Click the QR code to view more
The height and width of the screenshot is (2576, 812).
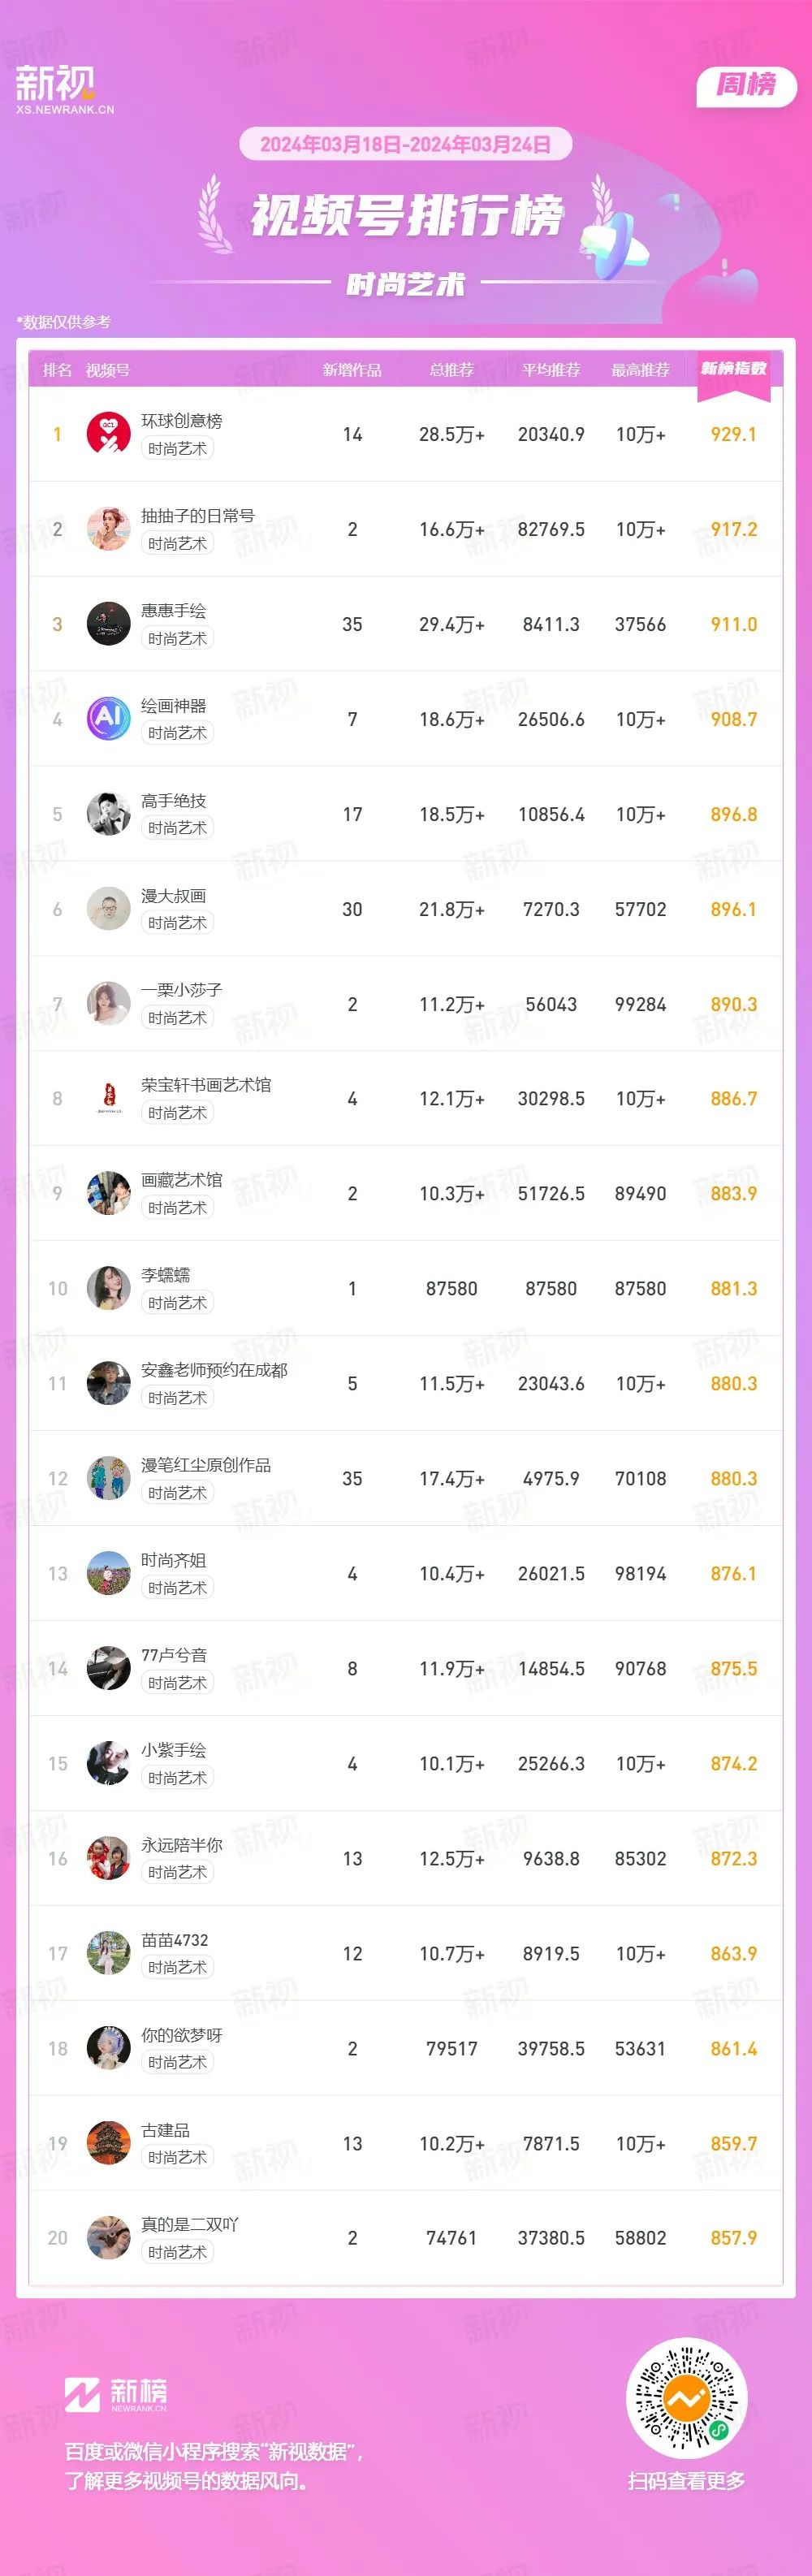(686, 2398)
